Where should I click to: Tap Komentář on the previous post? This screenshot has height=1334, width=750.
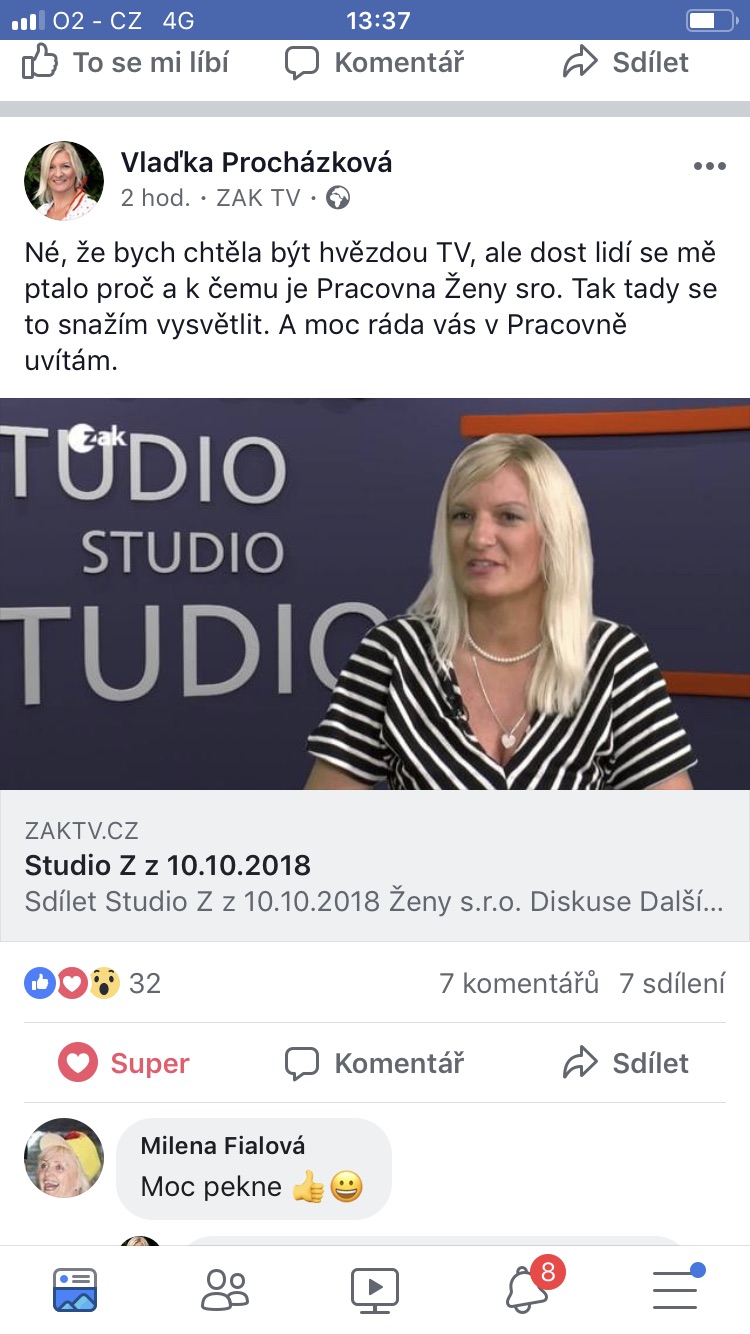(x=375, y=62)
